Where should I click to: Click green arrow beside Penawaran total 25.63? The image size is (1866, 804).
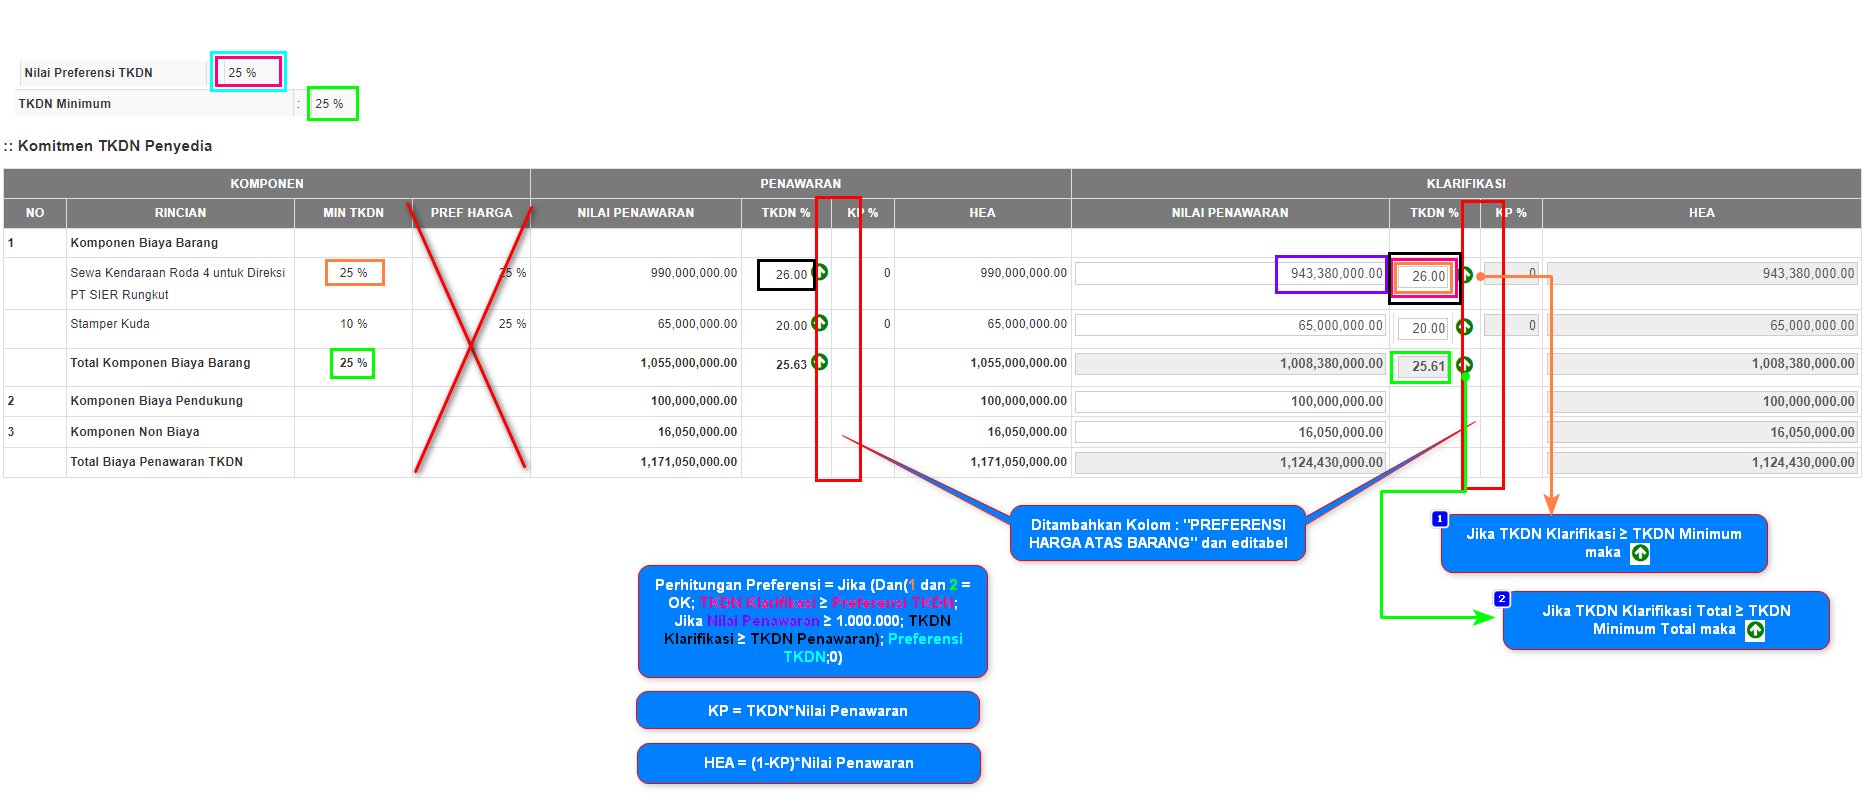pos(819,362)
